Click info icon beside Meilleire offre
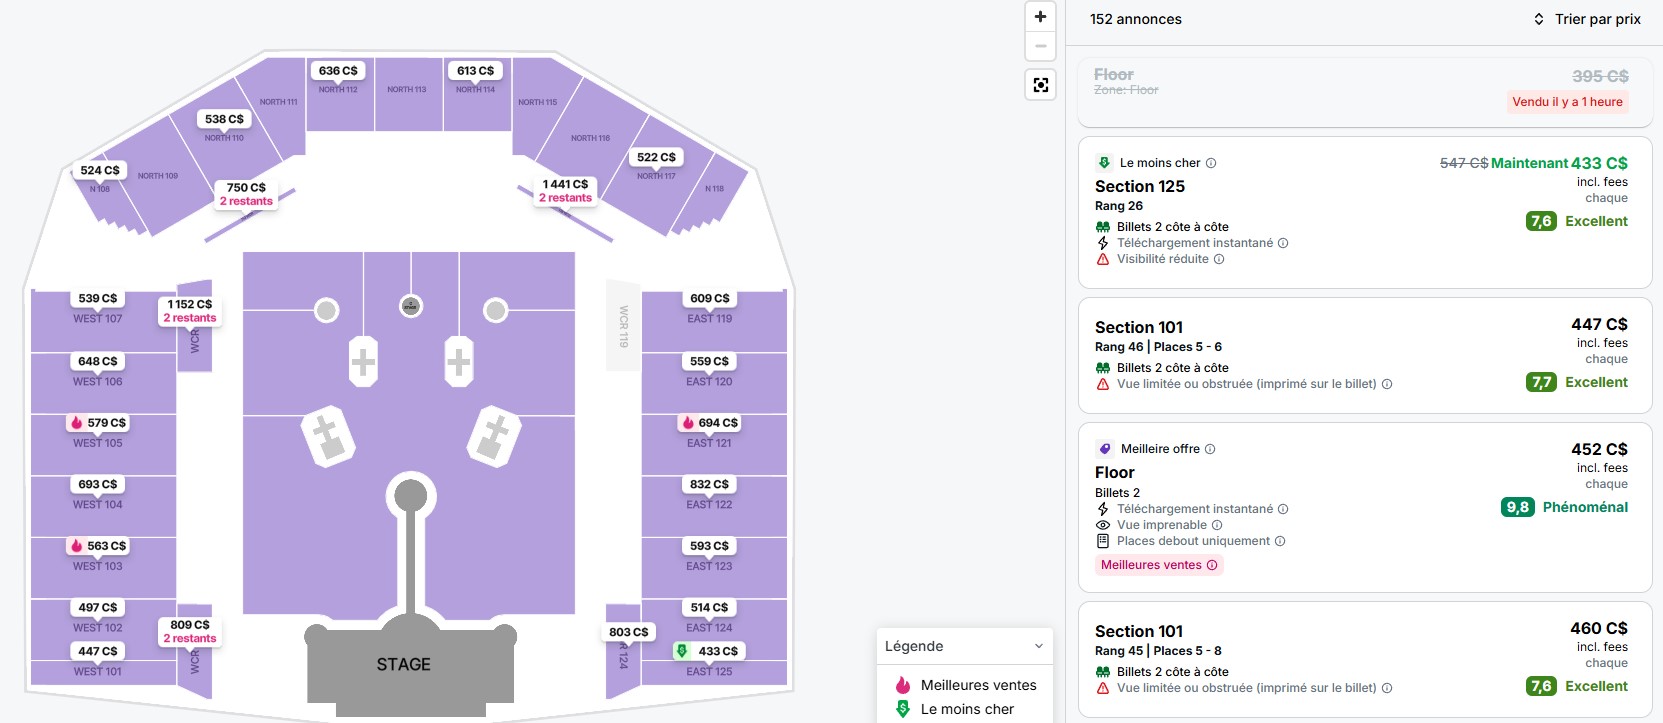The width and height of the screenshot is (1663, 723). click(1210, 449)
